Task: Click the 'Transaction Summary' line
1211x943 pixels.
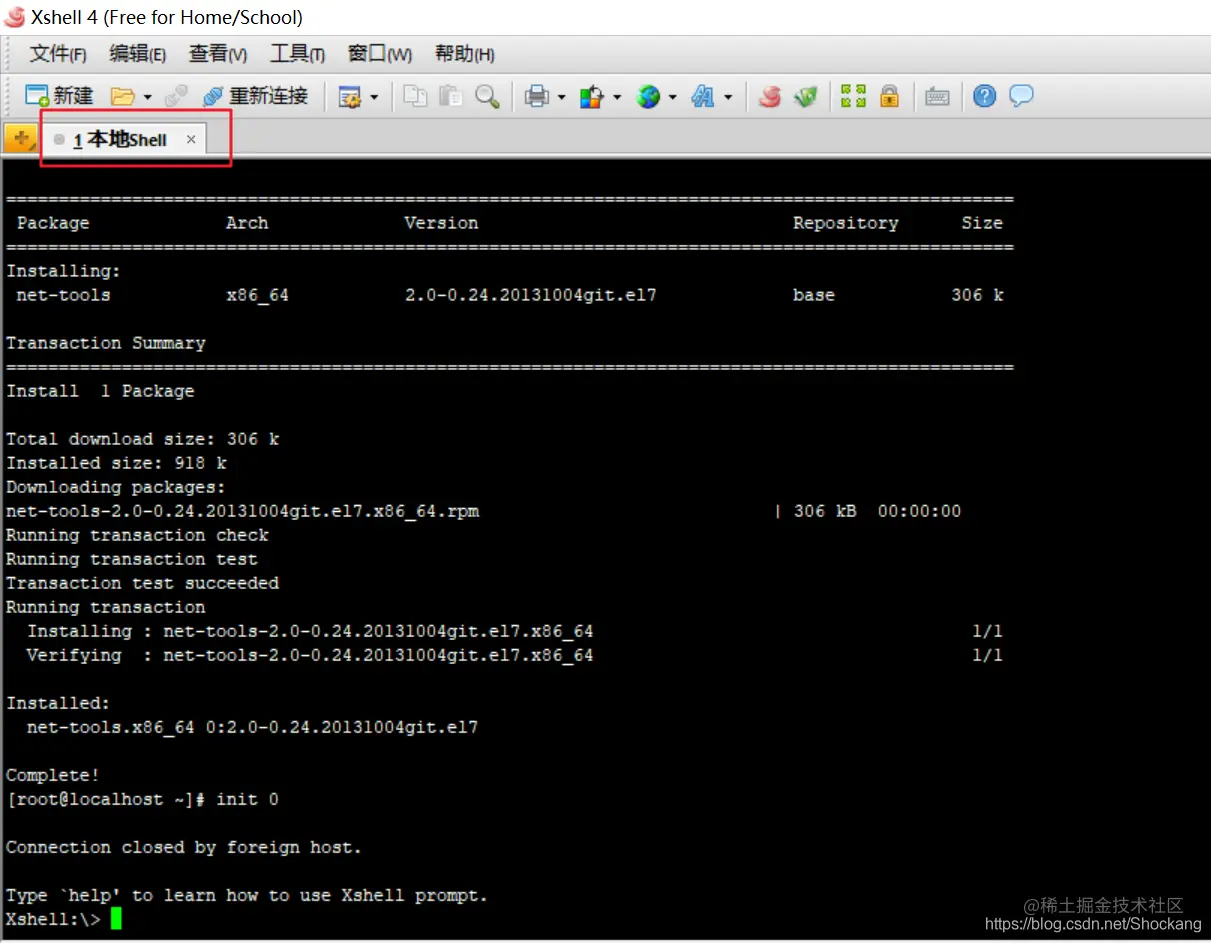Action: click(x=106, y=343)
